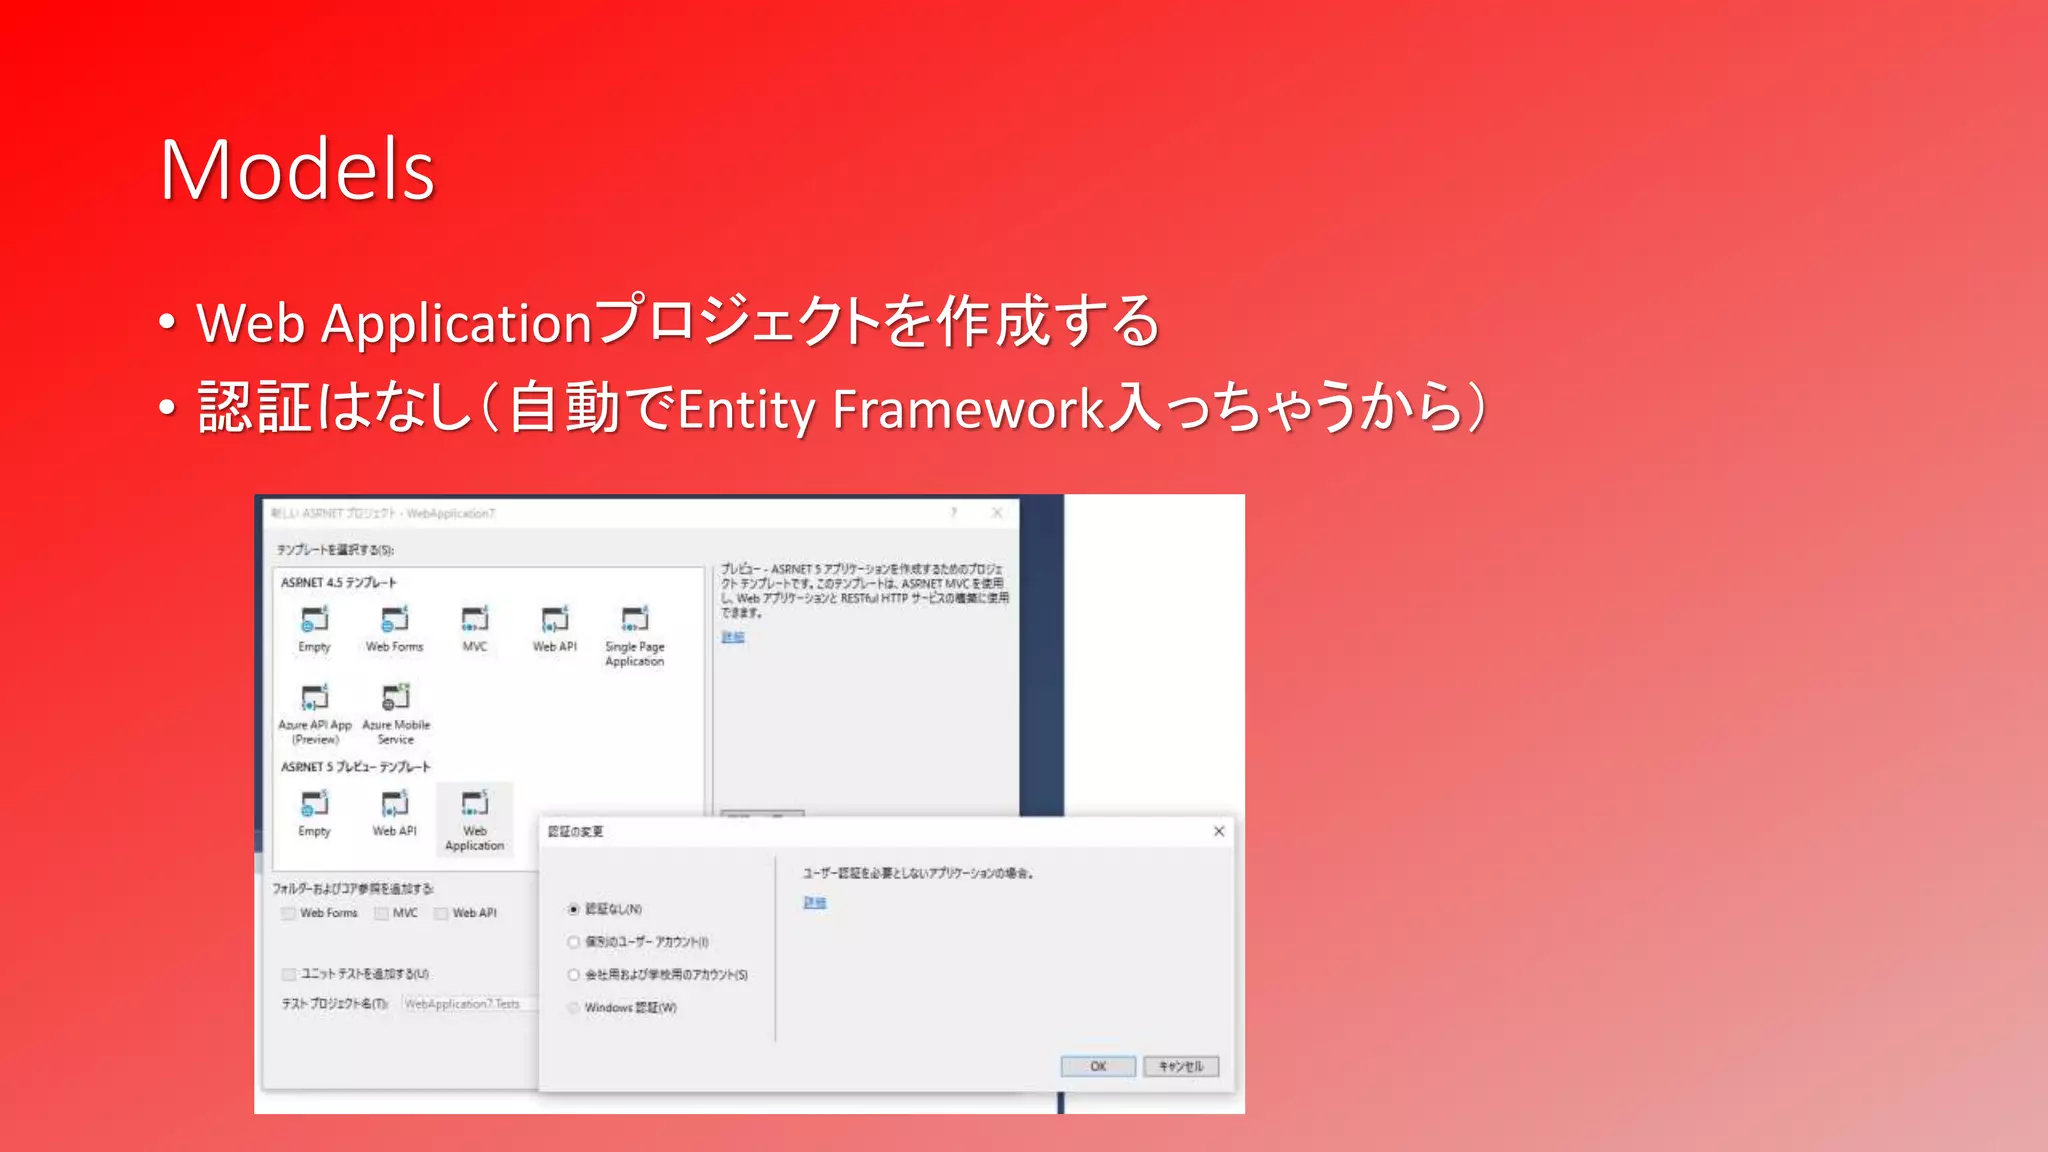Tick the MVC folder reference checkbox
Screen dimensions: 2048x1152
click(381, 913)
